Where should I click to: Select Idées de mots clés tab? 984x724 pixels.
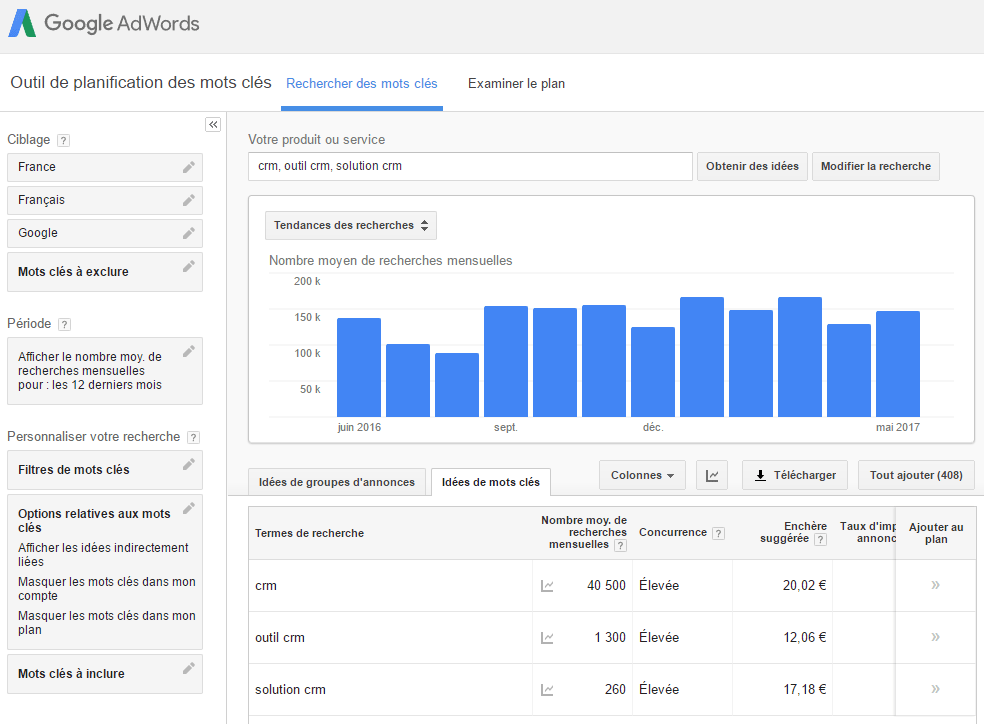(x=491, y=482)
